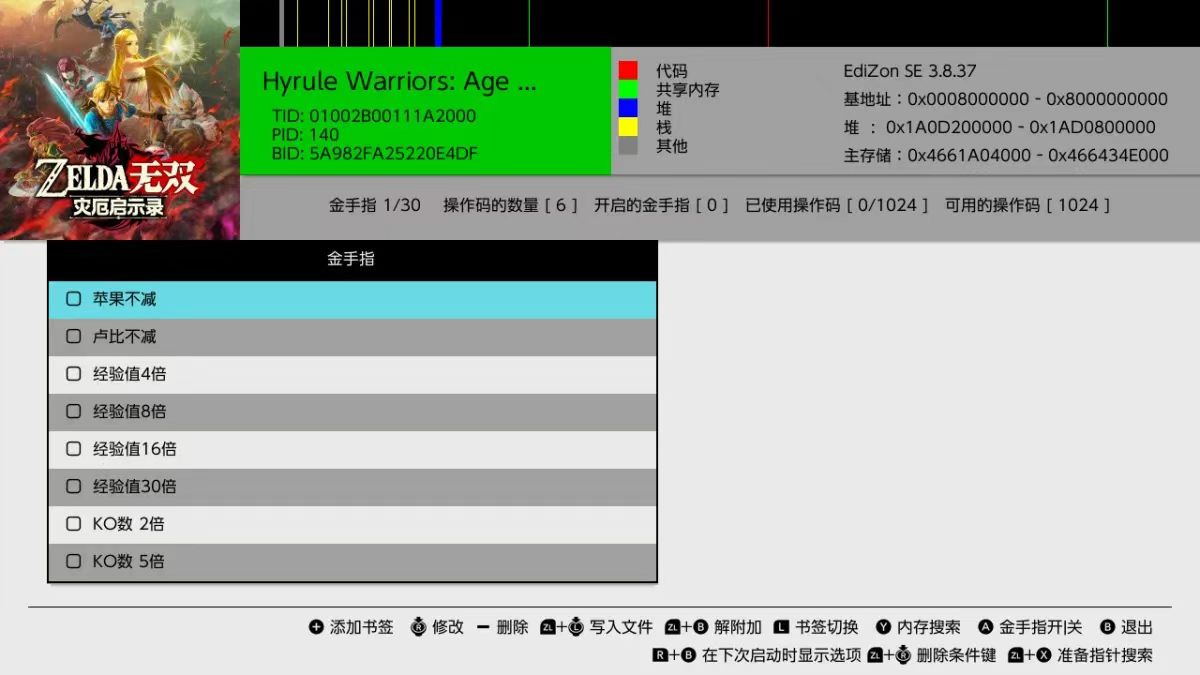The height and width of the screenshot is (675, 1200).
Task: Click the 解附加 label
Action: 738,627
